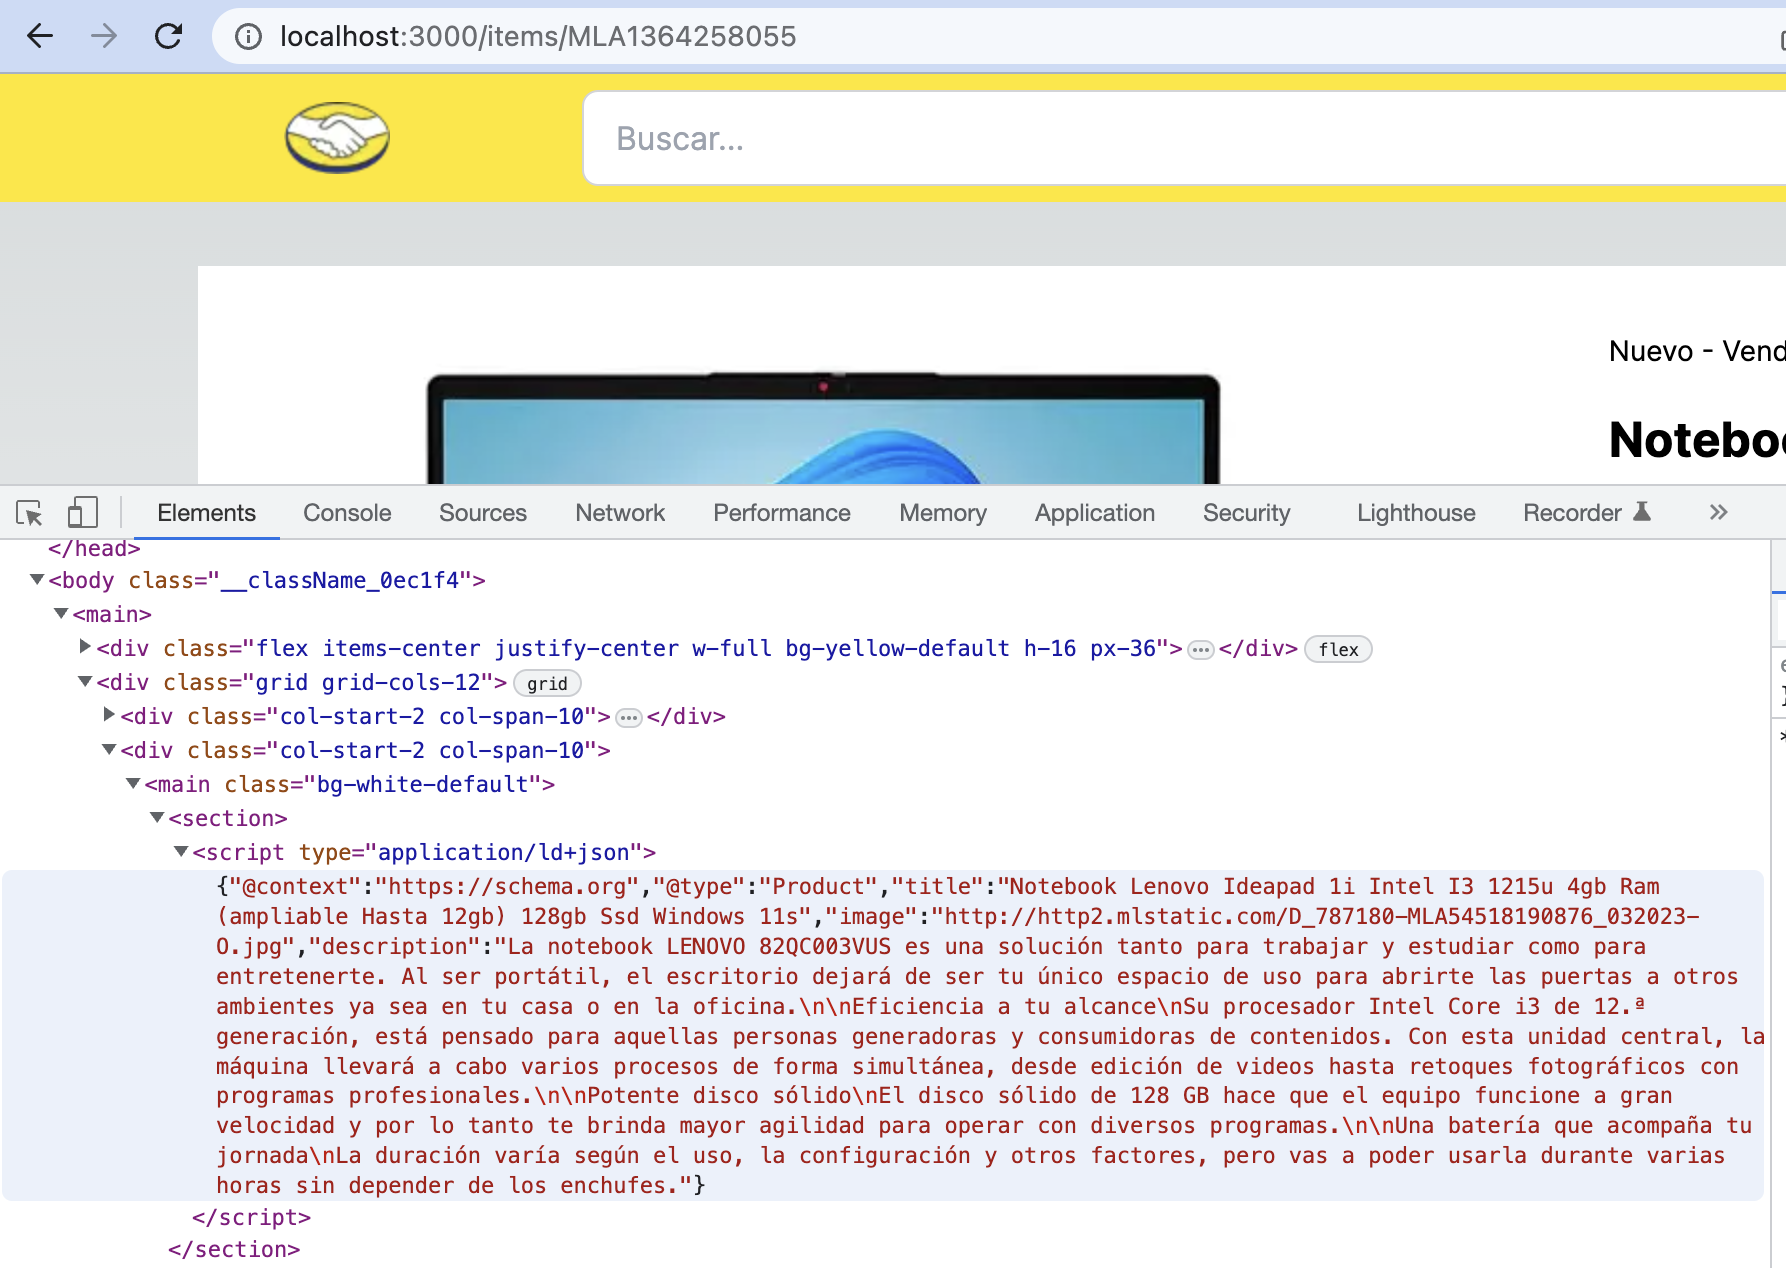Switch to the Application tab

(x=1095, y=513)
